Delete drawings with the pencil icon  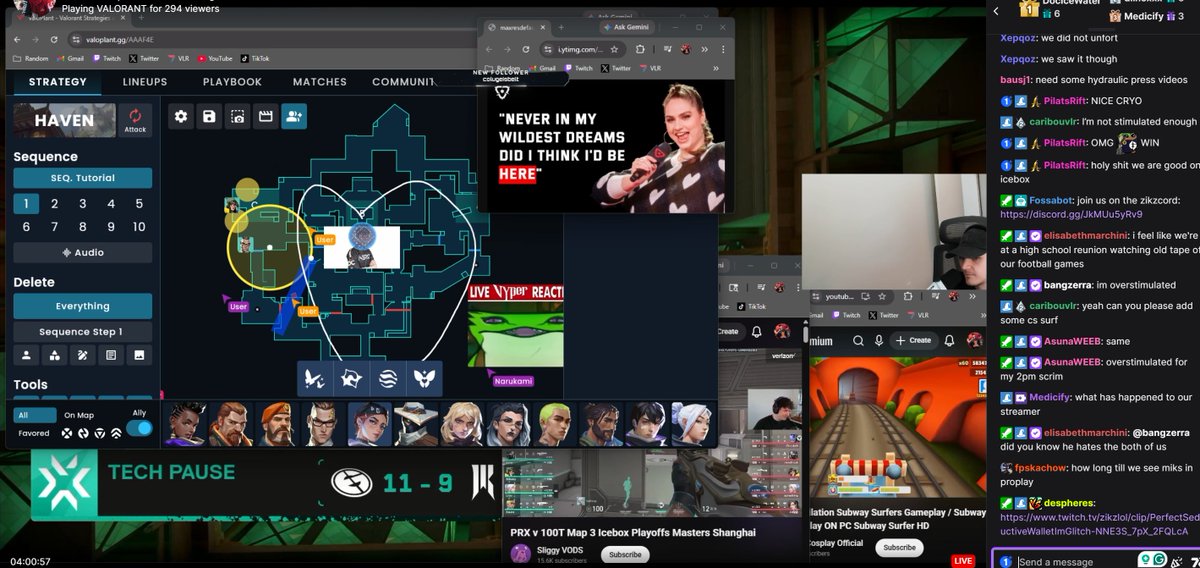[82, 355]
